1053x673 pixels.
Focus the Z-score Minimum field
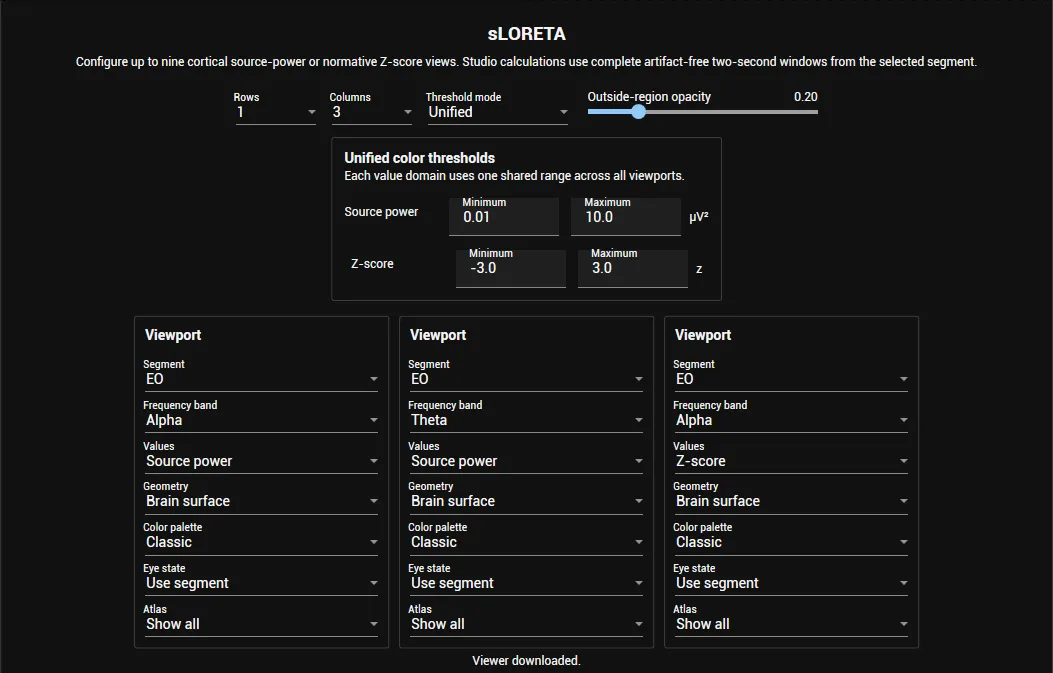pyautogui.click(x=510, y=267)
